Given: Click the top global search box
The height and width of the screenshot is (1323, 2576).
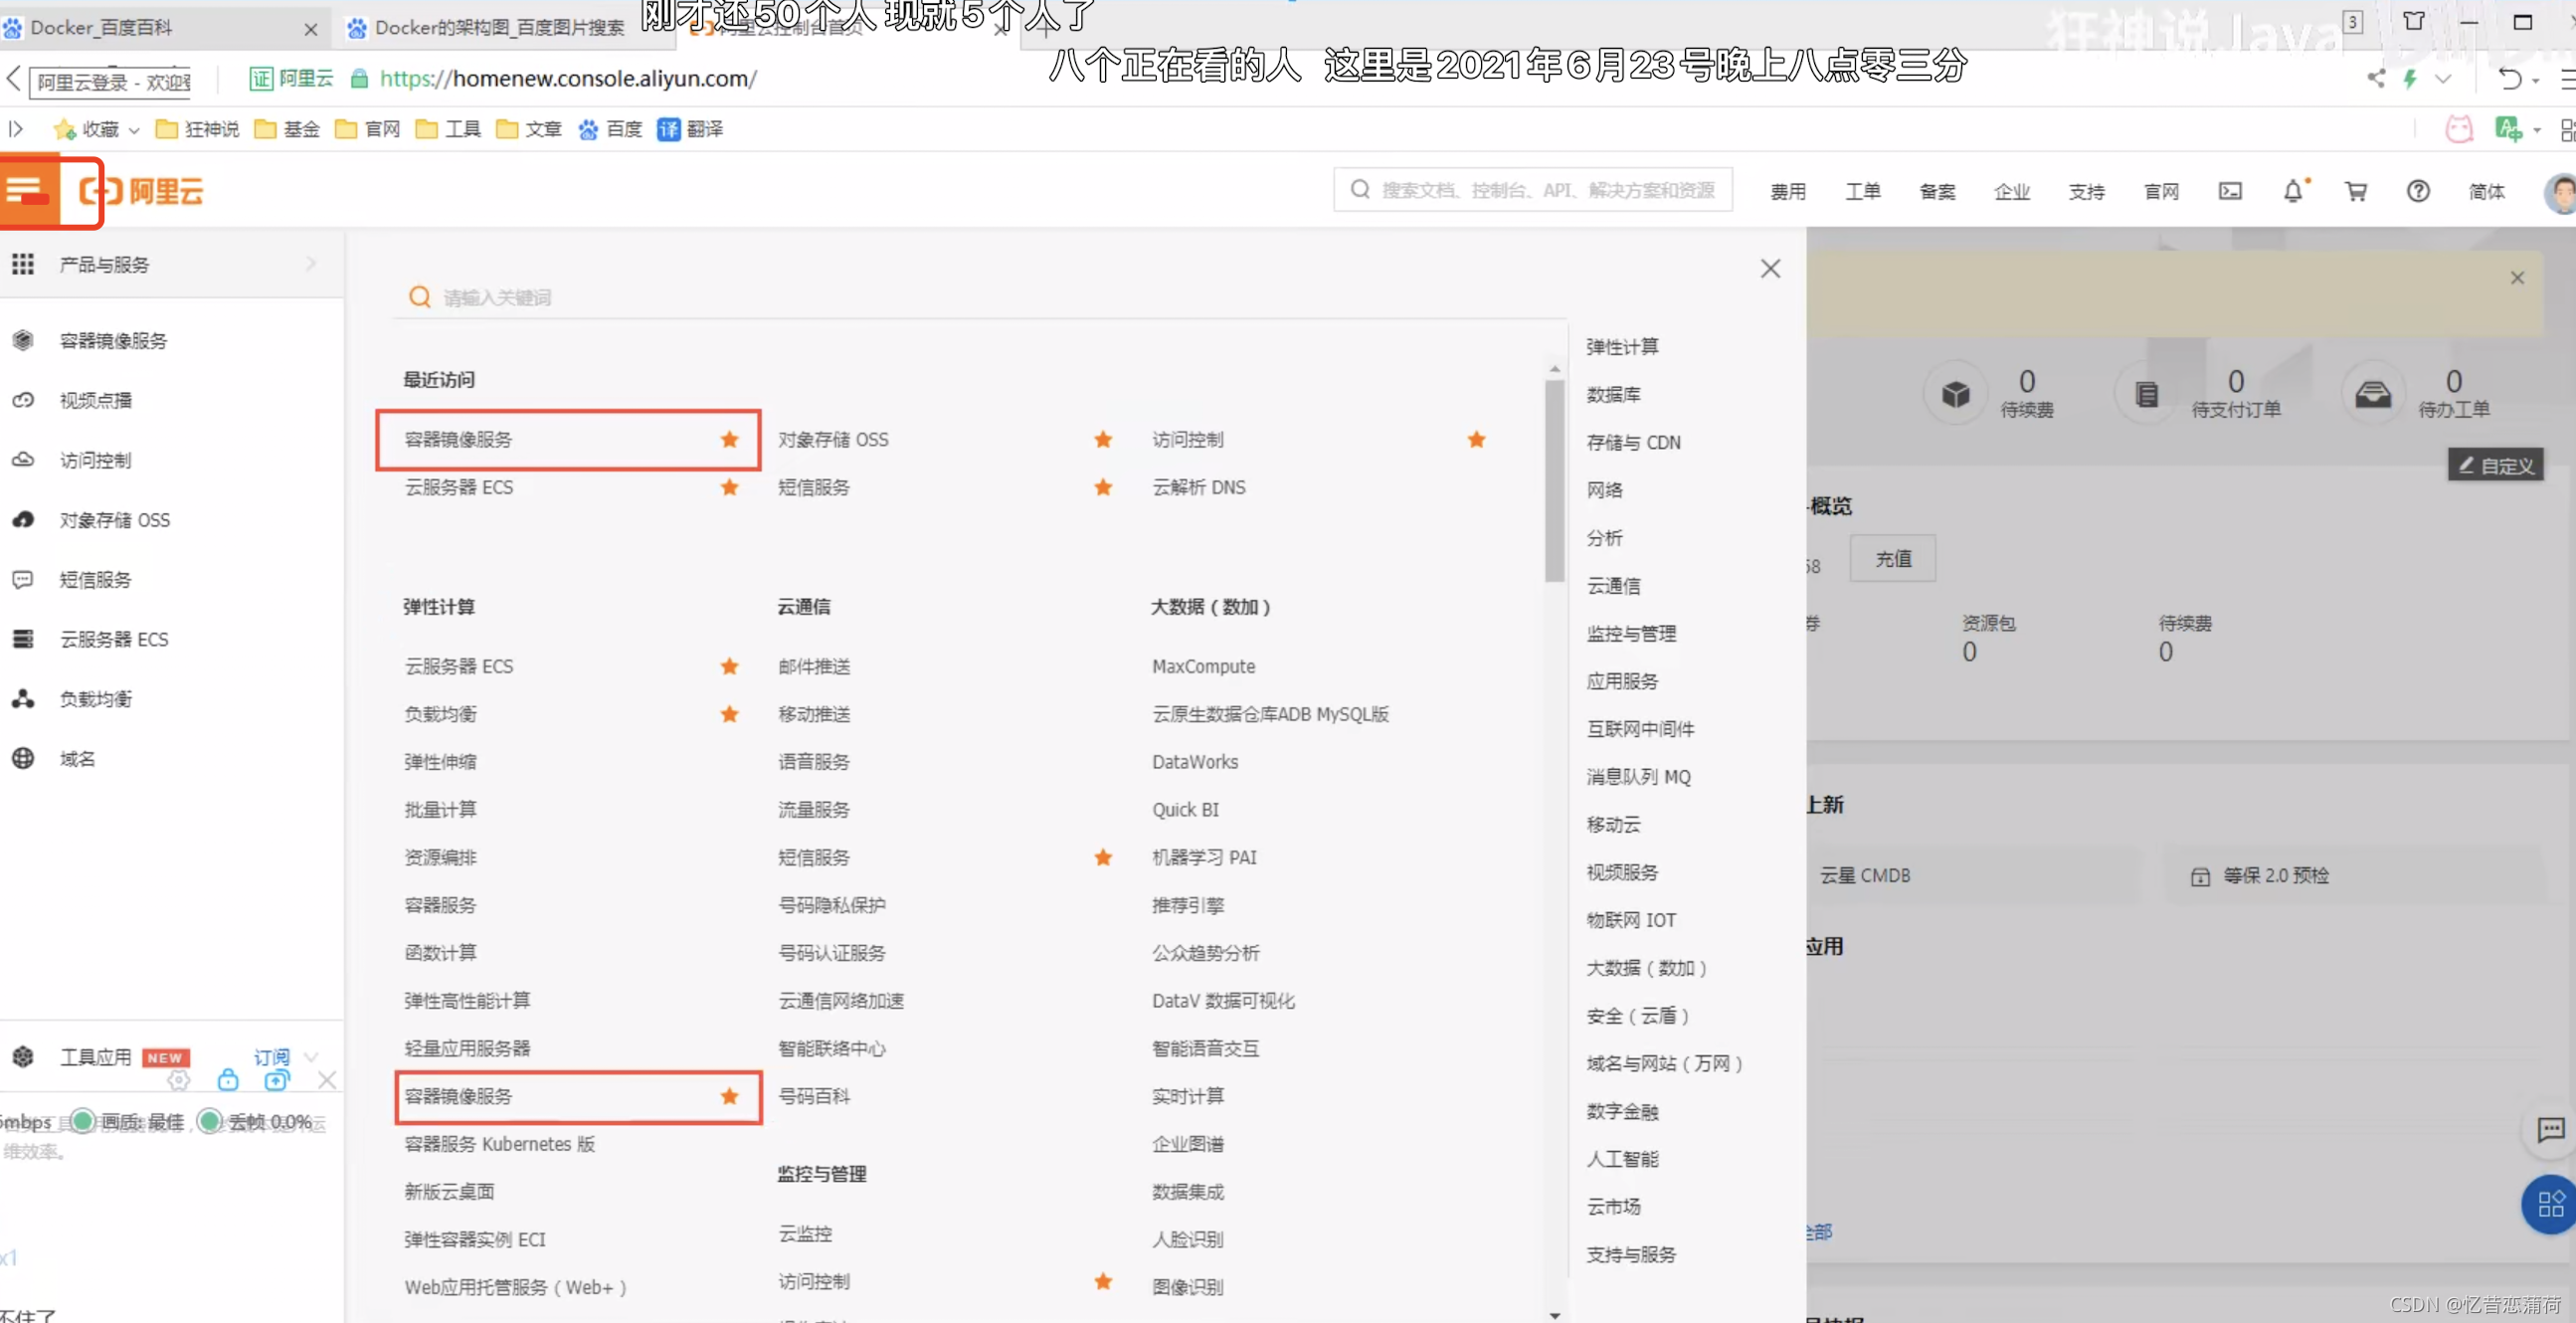Looking at the screenshot, I should tap(1533, 190).
